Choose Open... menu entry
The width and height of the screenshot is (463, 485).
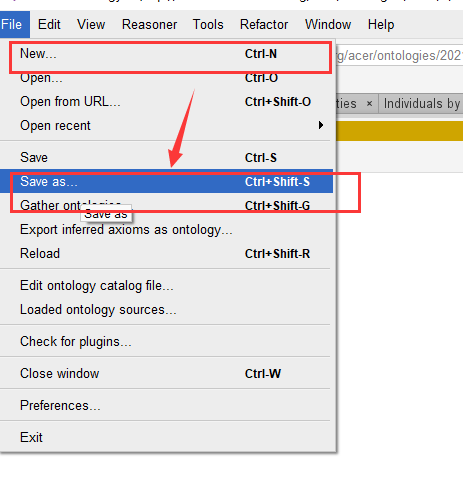[166, 78]
